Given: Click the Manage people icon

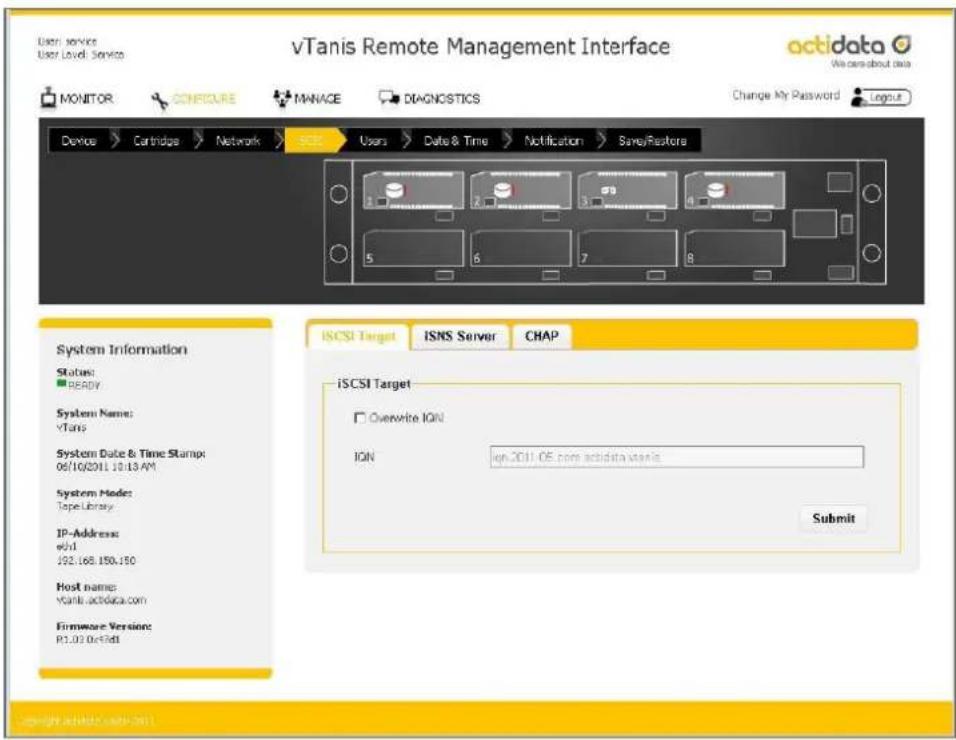Looking at the screenshot, I should [282, 98].
